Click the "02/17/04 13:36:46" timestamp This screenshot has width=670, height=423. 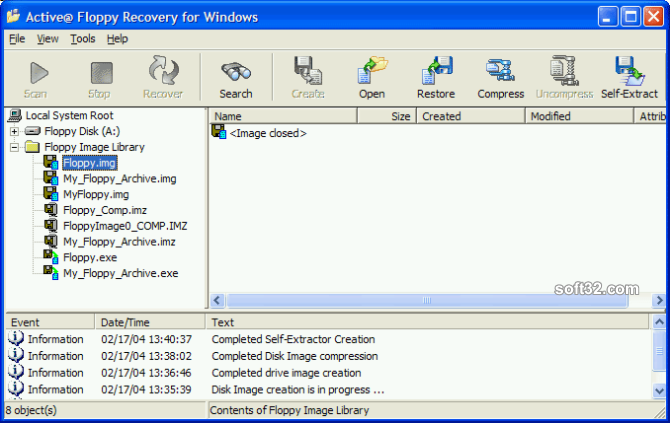click(x=146, y=373)
